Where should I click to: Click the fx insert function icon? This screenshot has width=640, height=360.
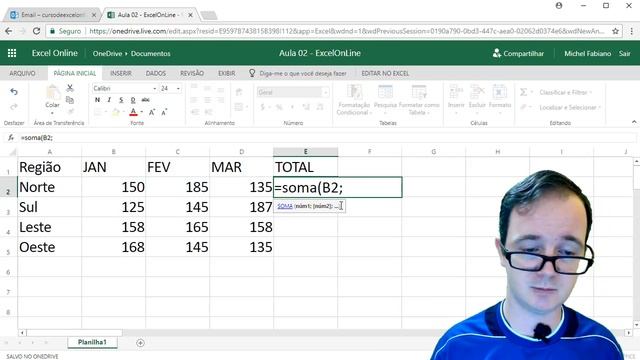pyautogui.click(x=11, y=138)
